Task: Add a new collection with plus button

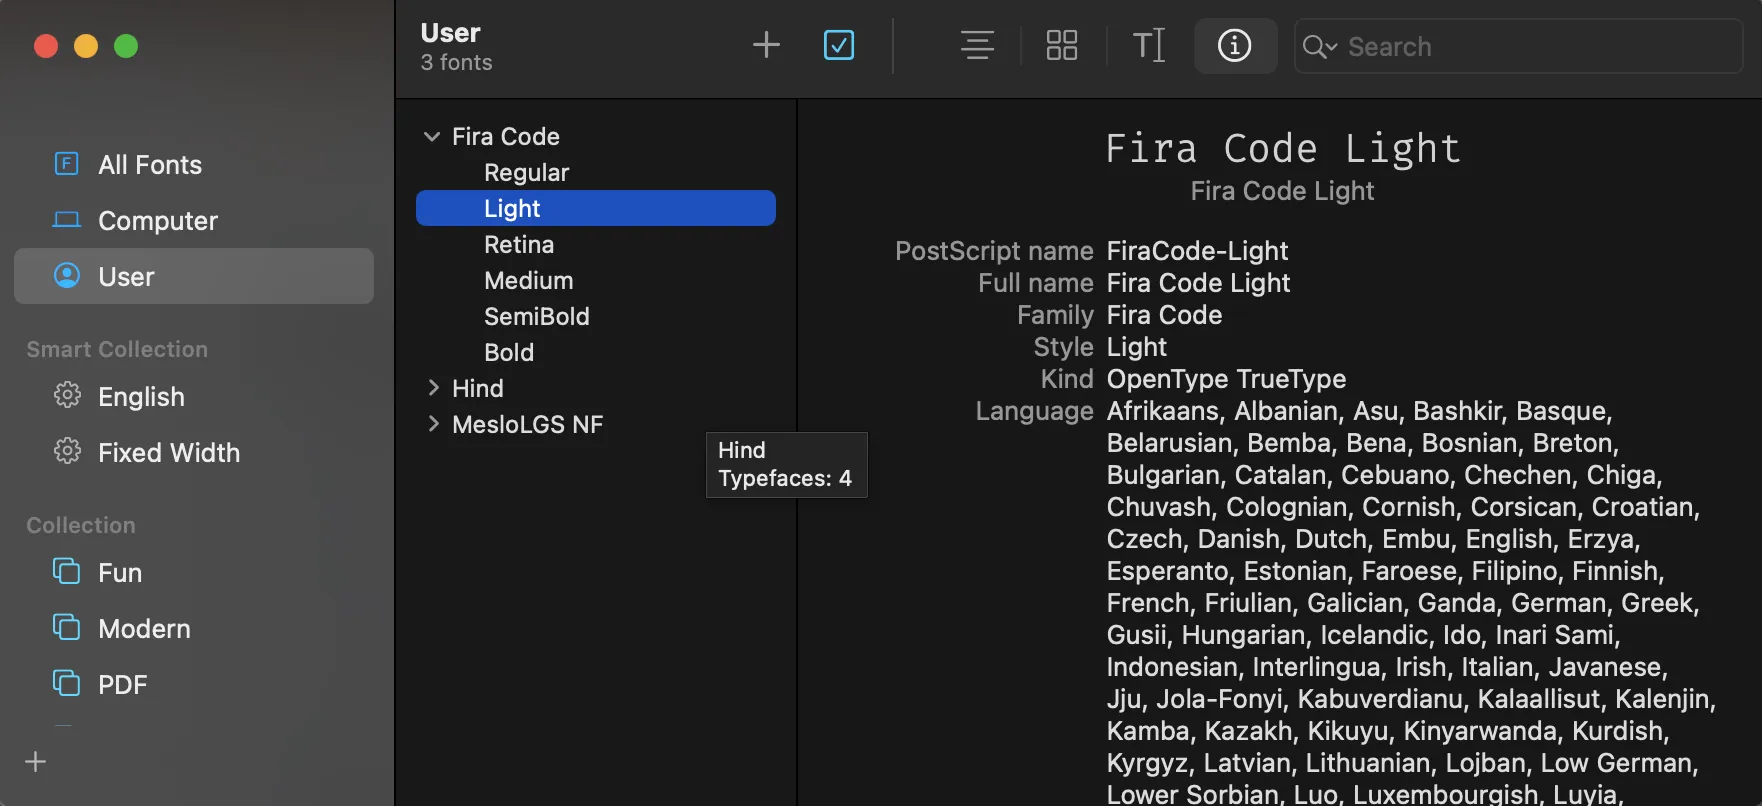Action: click(x=36, y=762)
